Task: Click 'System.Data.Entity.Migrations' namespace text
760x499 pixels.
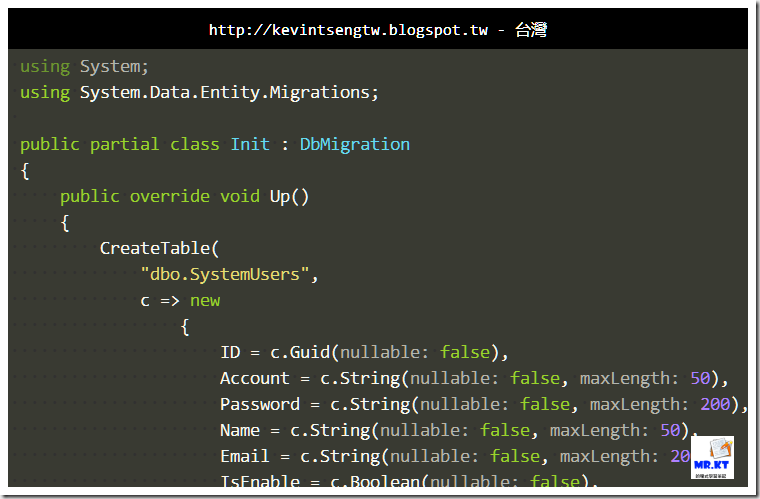Action: pos(224,92)
